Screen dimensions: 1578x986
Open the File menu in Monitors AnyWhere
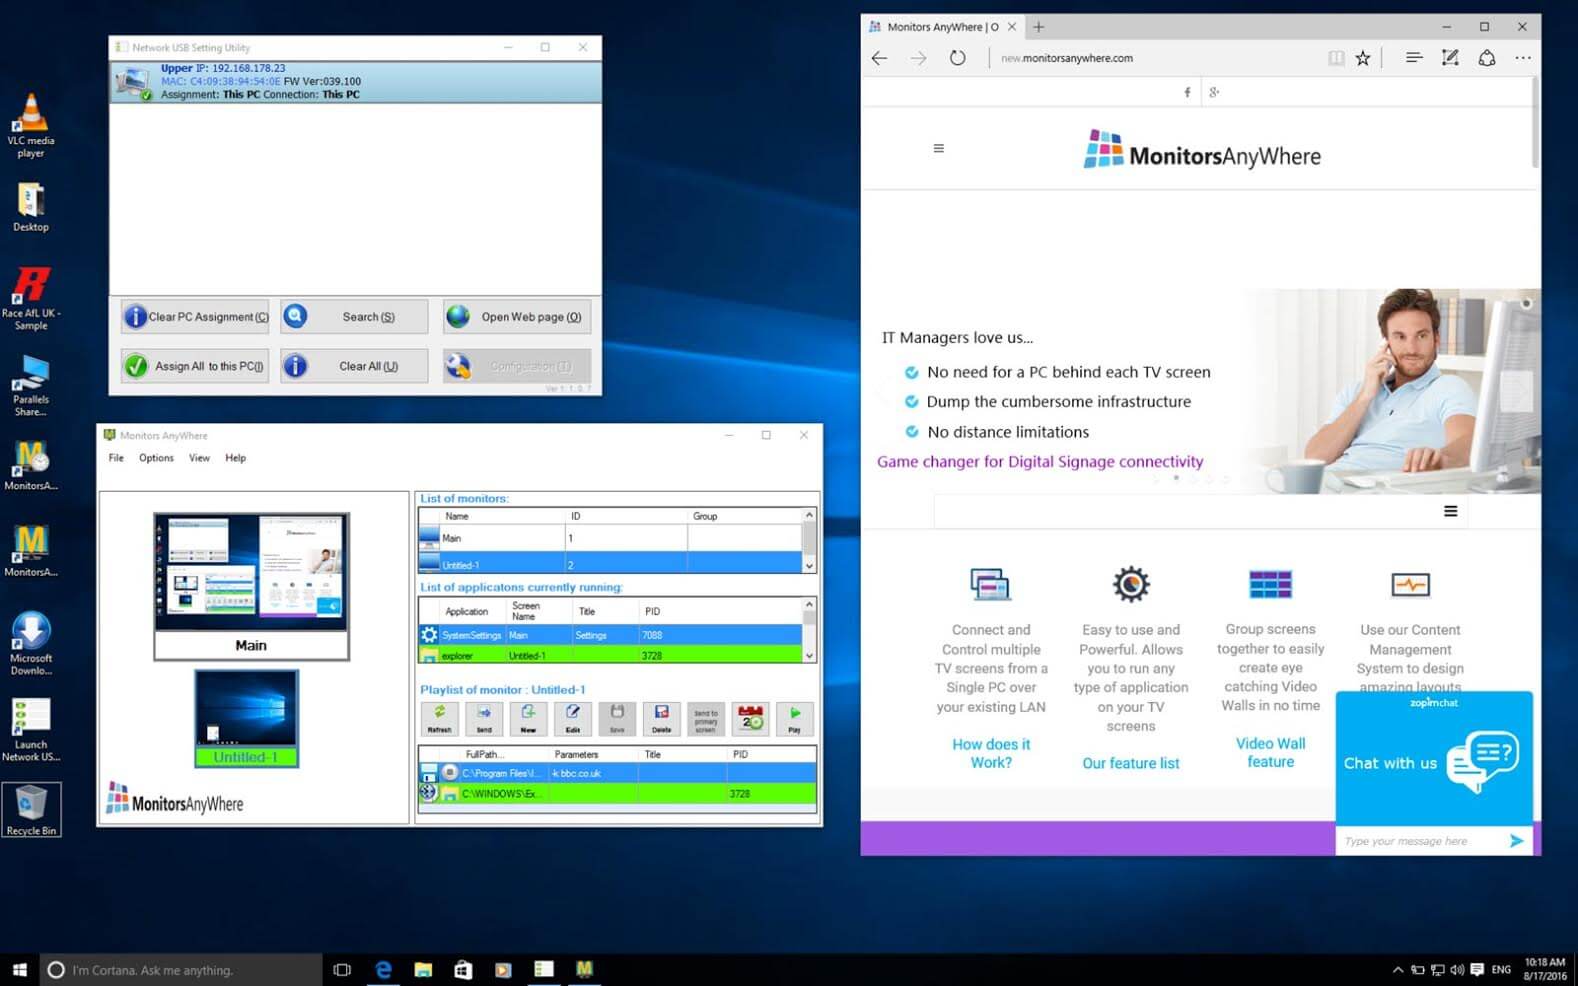click(x=116, y=458)
